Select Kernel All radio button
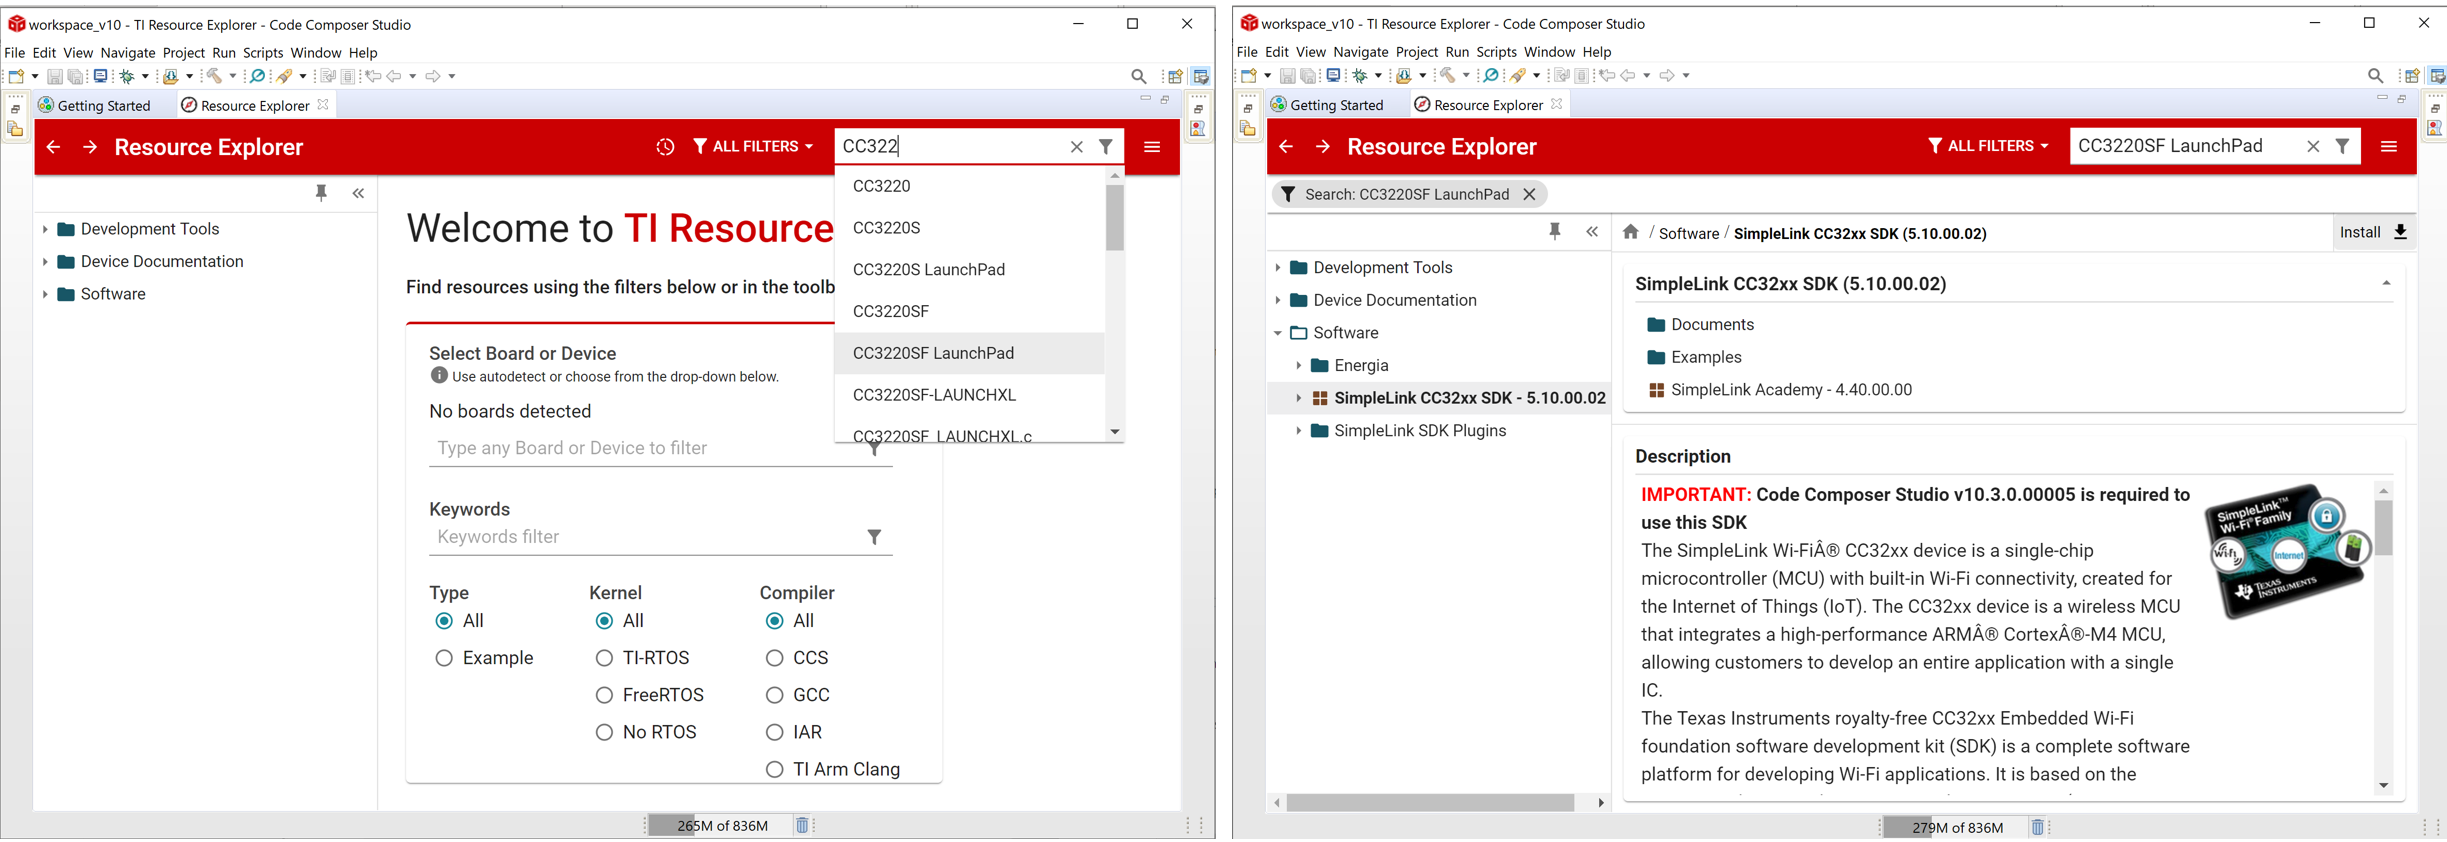This screenshot has height=842, width=2447. pos(604,621)
